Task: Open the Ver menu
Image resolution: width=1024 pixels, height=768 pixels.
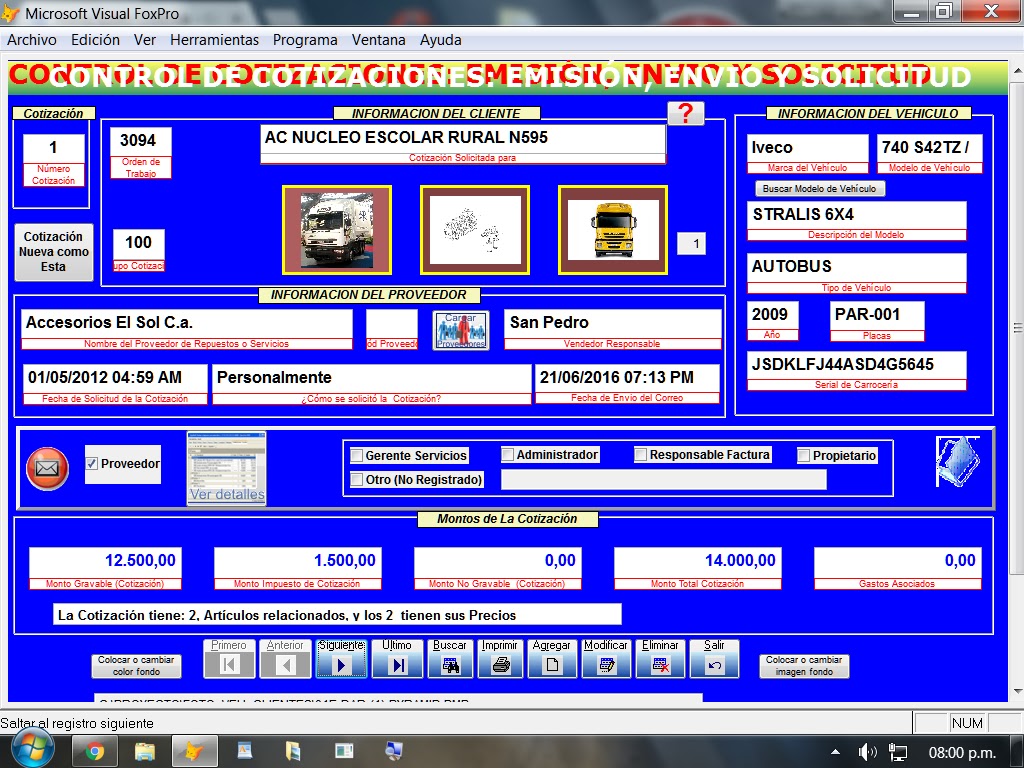Action: pyautogui.click(x=145, y=40)
